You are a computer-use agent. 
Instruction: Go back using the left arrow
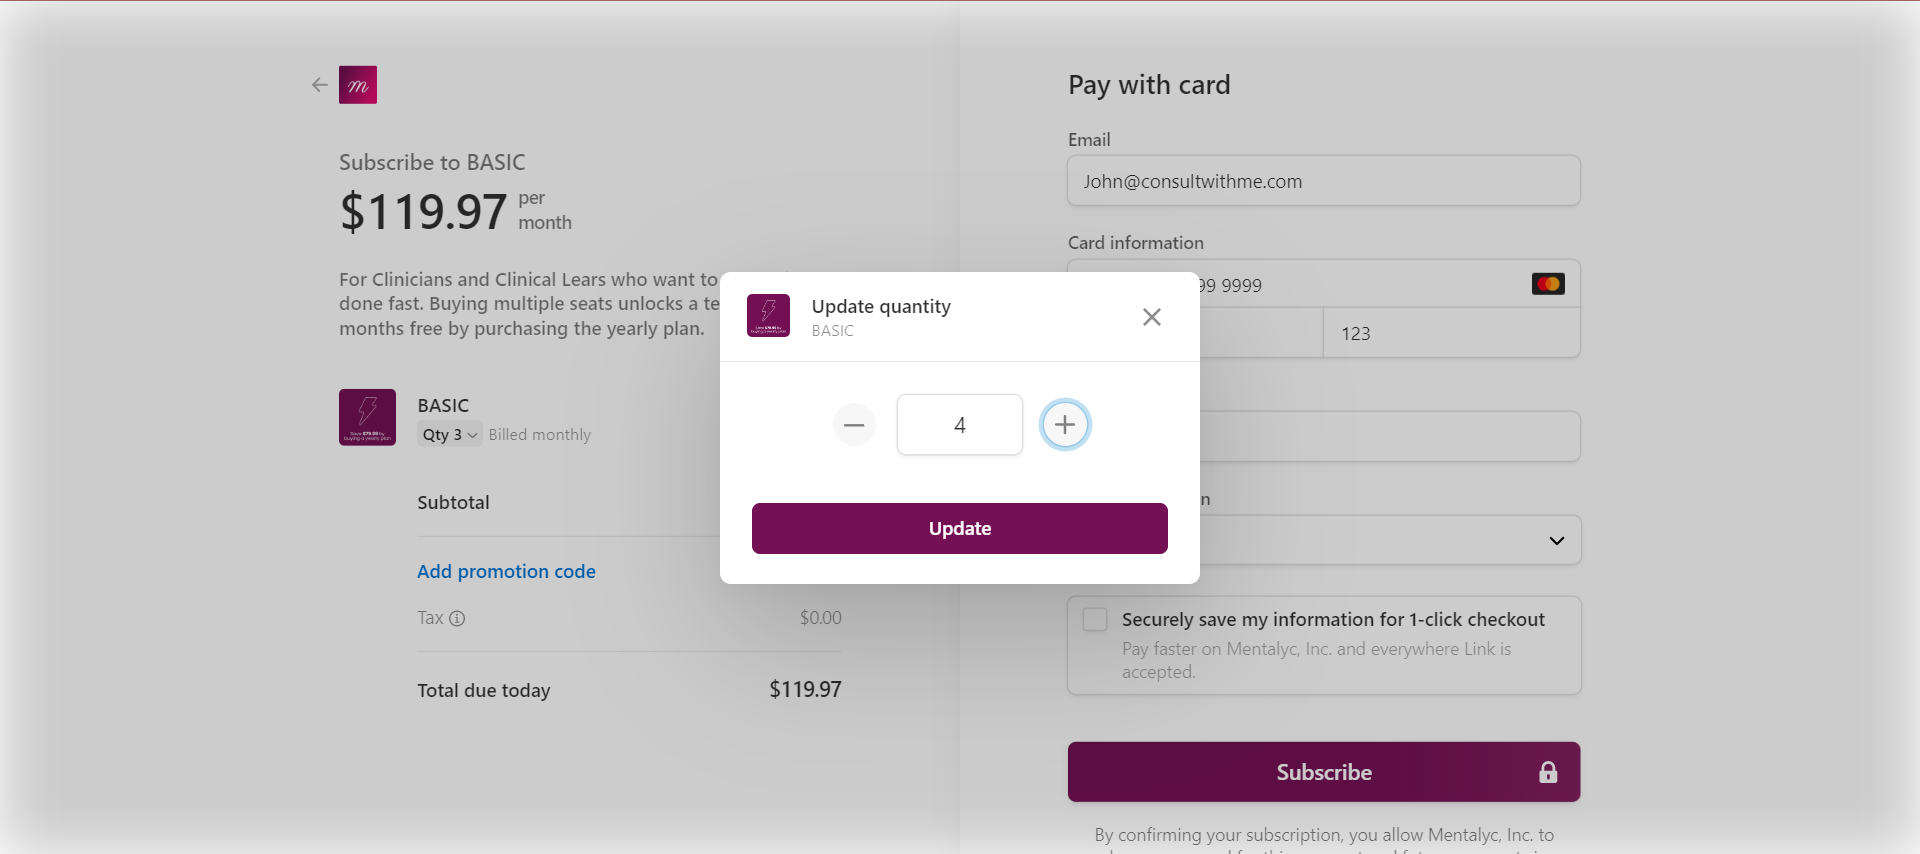click(x=320, y=85)
